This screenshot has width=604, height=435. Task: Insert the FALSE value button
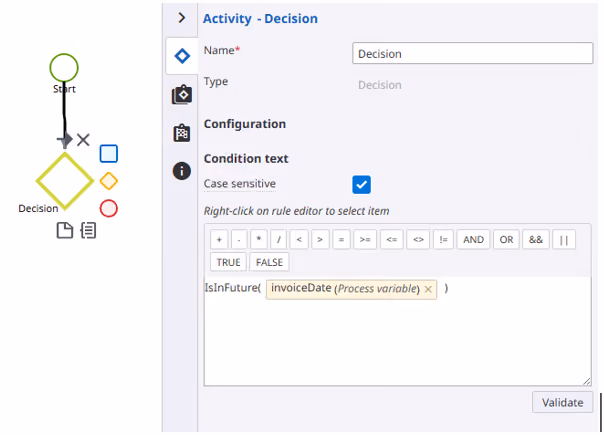pos(269,262)
